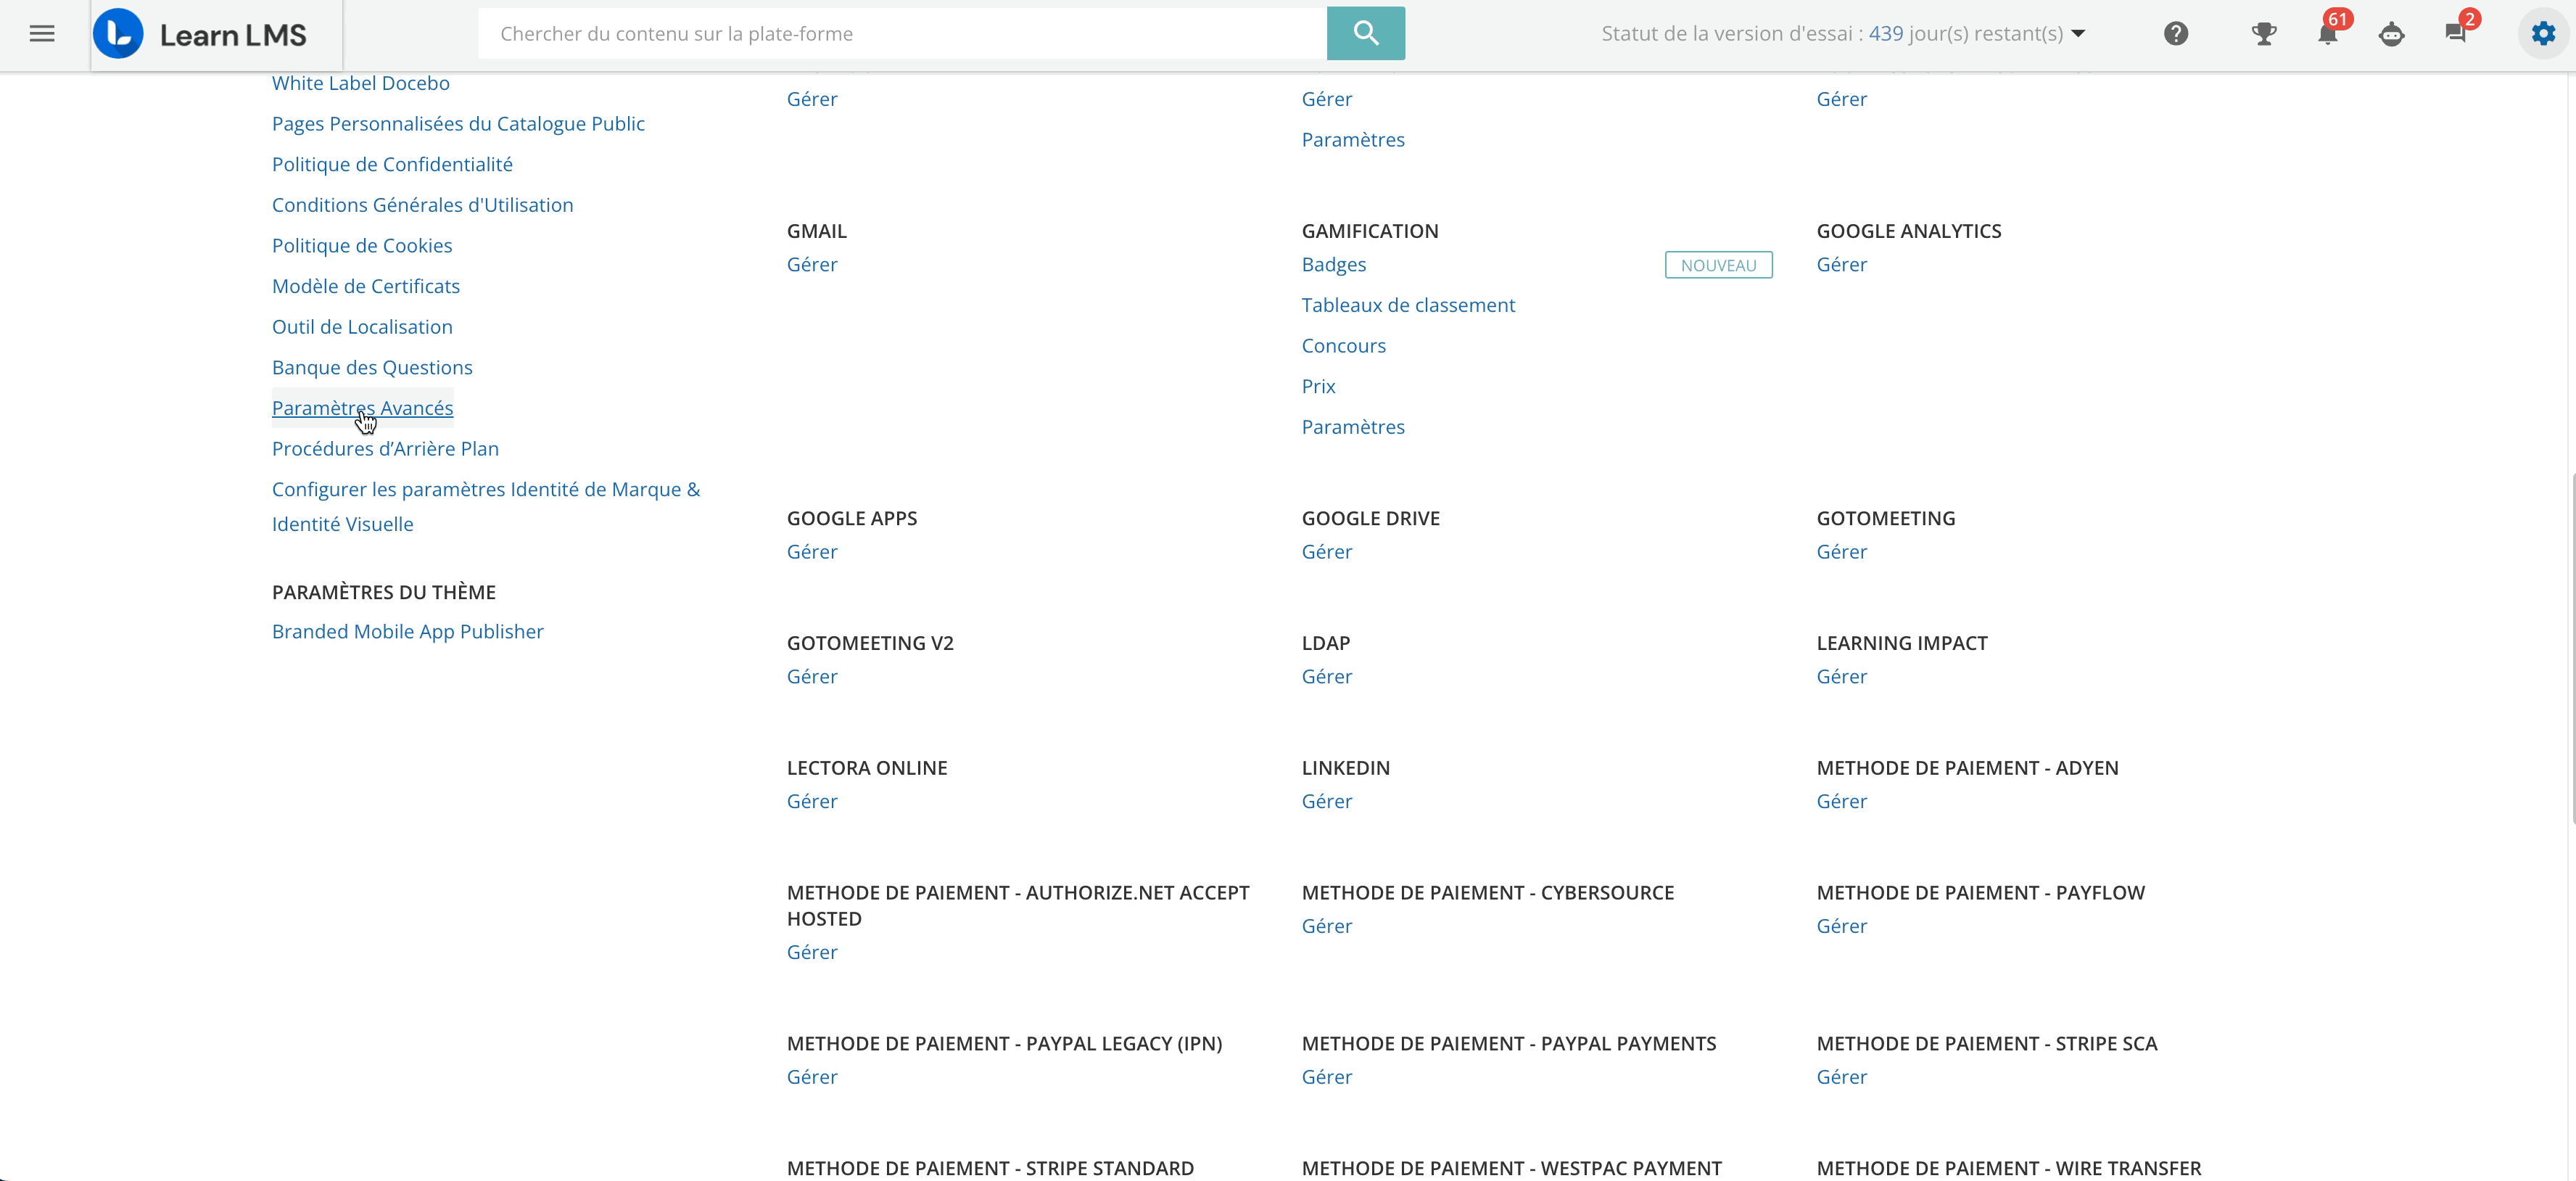Click the search magnifier button

[x=1365, y=34]
